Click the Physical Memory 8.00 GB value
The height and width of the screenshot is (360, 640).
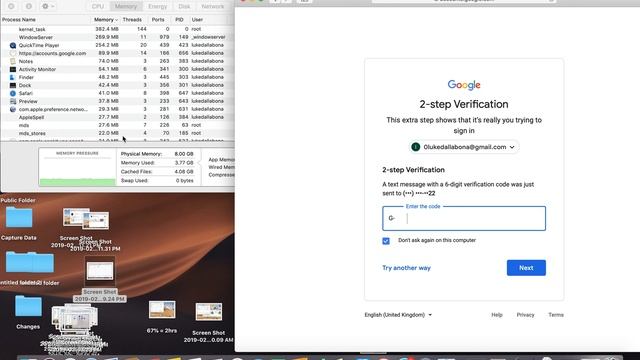pyautogui.click(x=184, y=154)
